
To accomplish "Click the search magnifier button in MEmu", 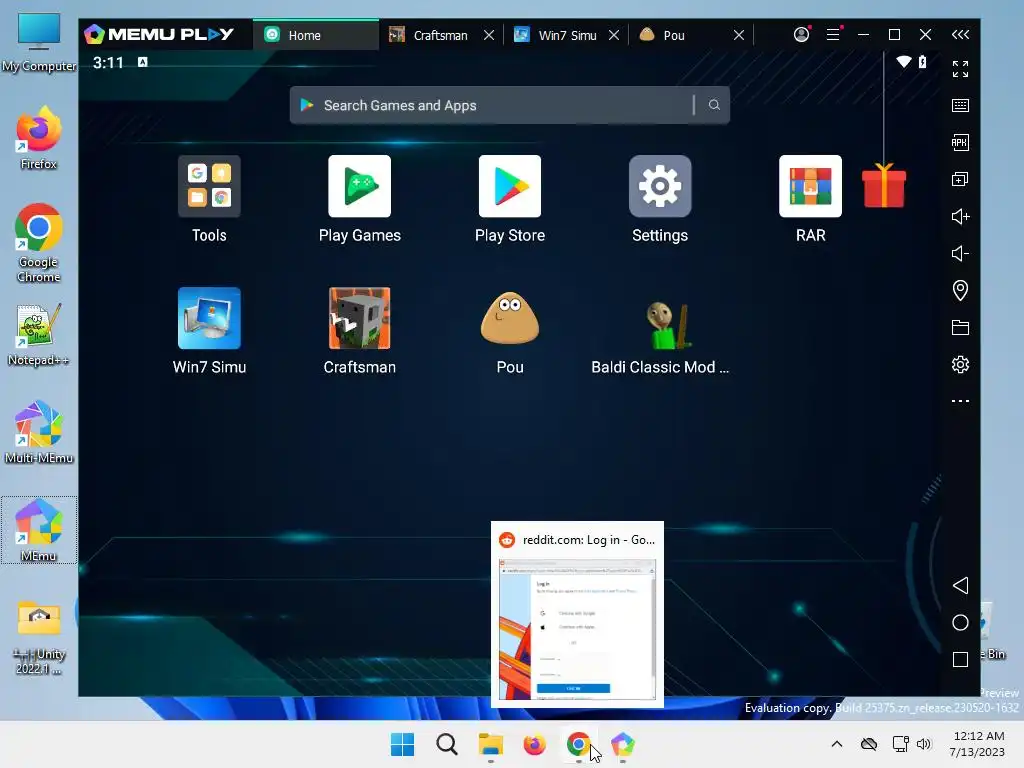I will point(714,105).
